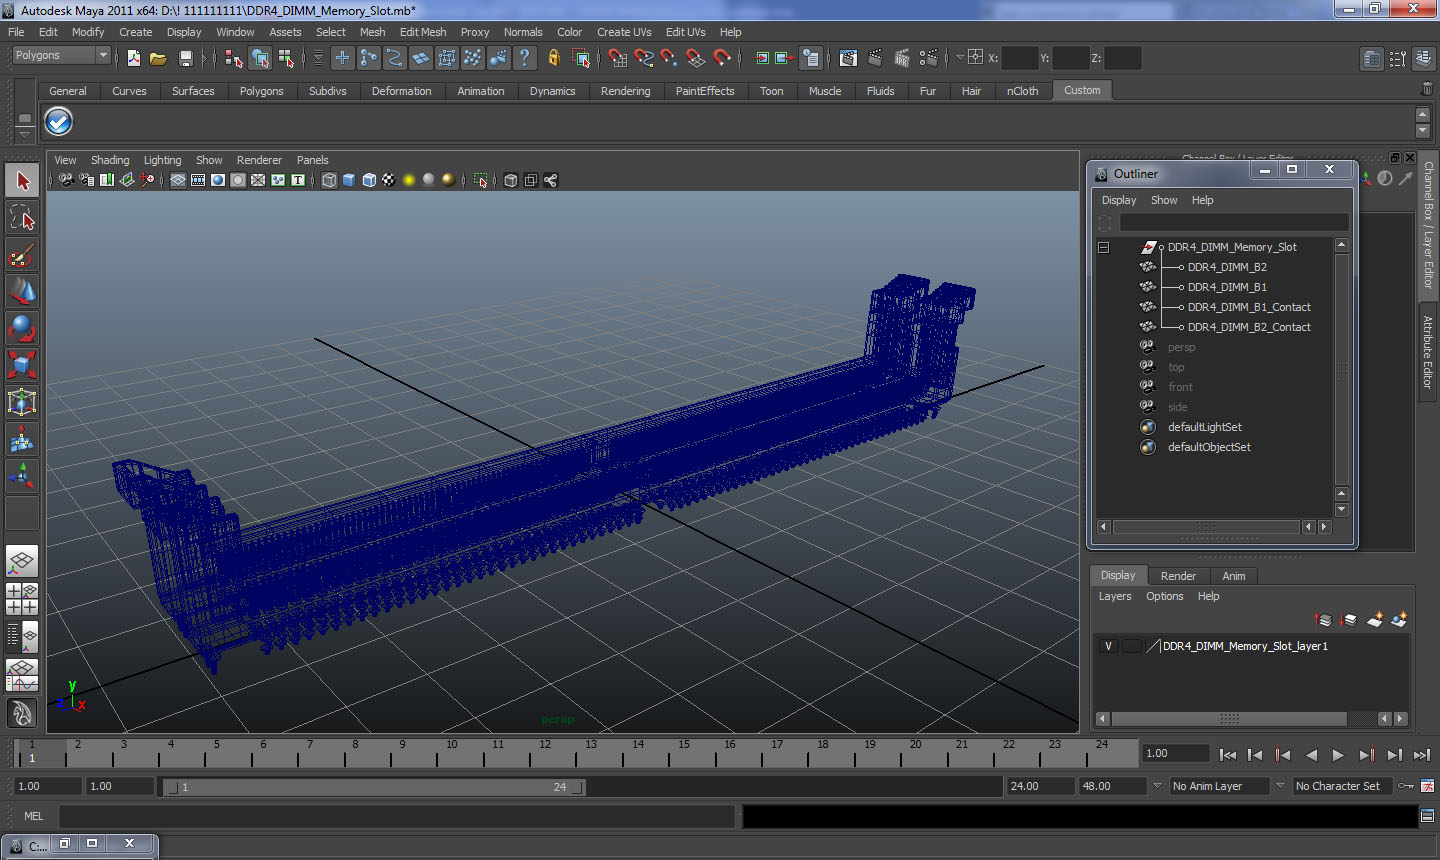Toggle viewport Smooth Shade All icon
This screenshot has width=1440, height=860.
pos(349,180)
